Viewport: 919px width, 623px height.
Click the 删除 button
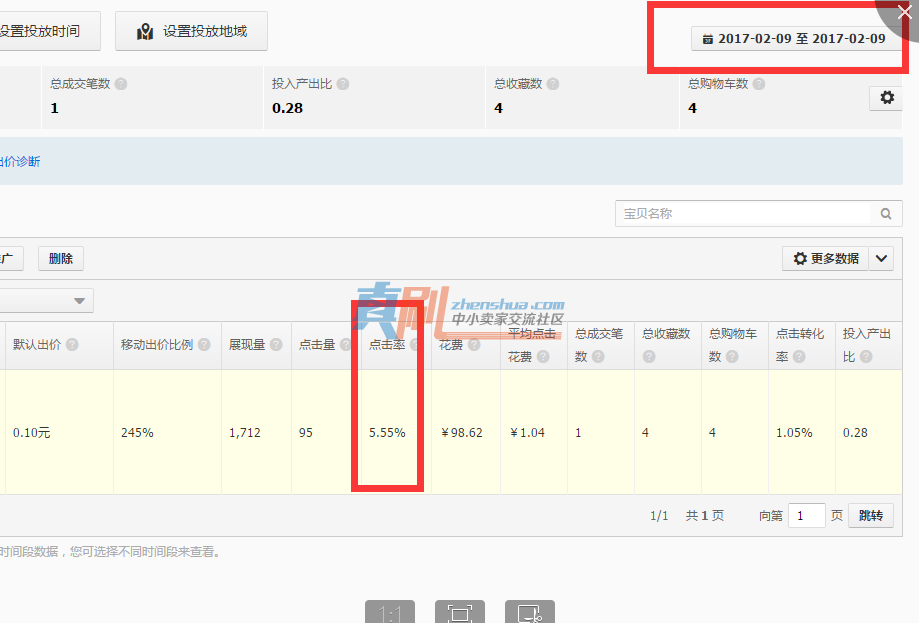pyautogui.click(x=61, y=258)
